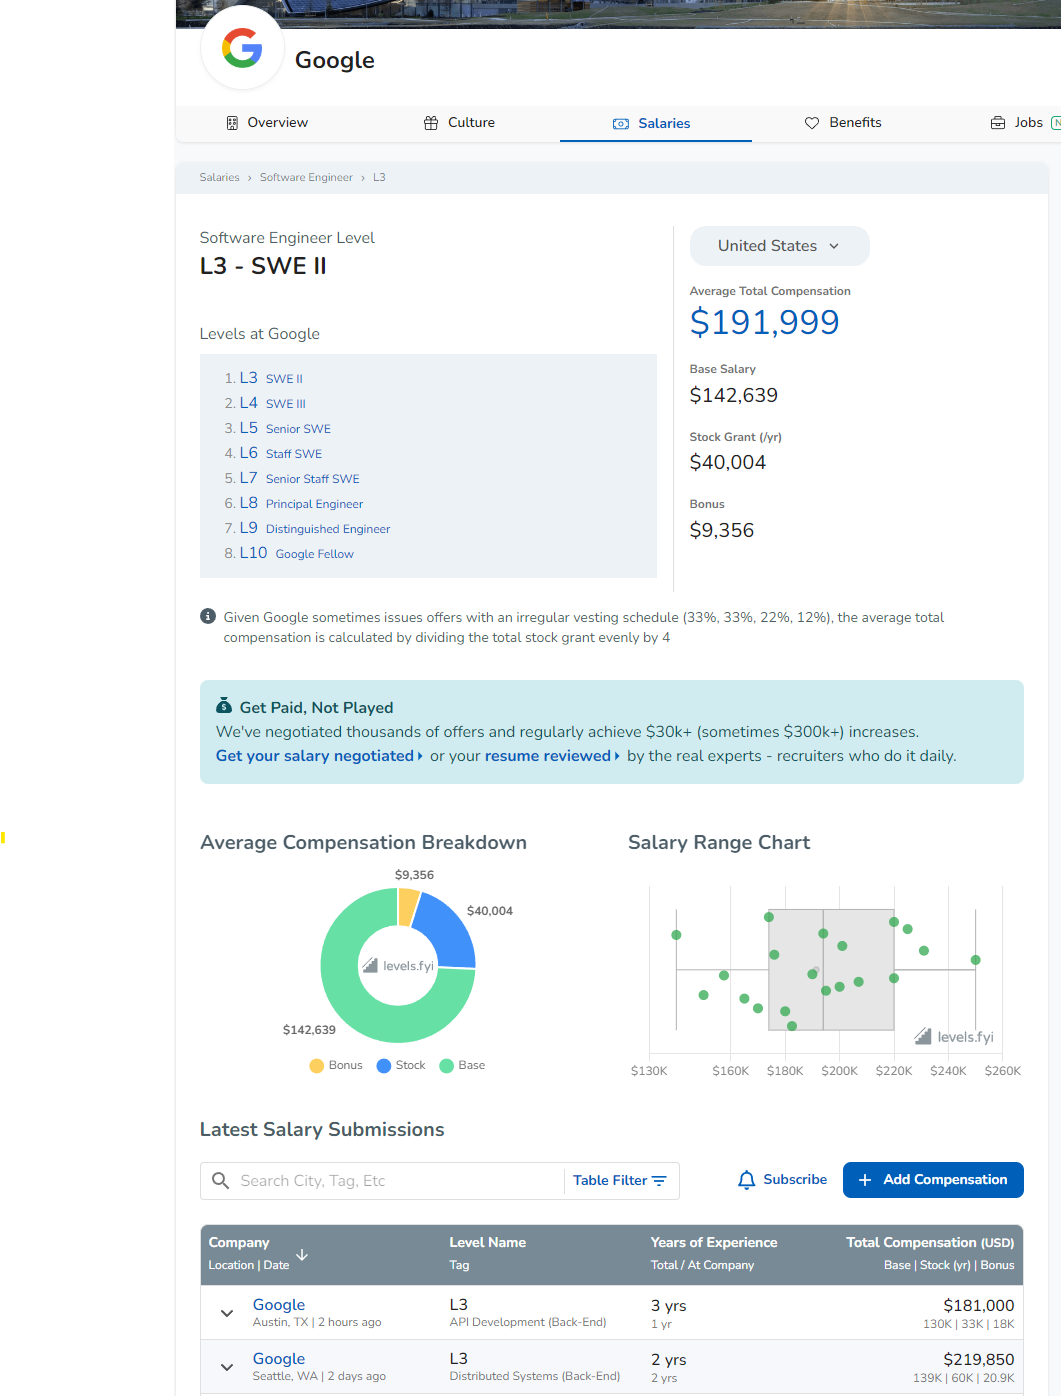Click the filter lines icon
The image size is (1061, 1396).
[x=659, y=1181]
